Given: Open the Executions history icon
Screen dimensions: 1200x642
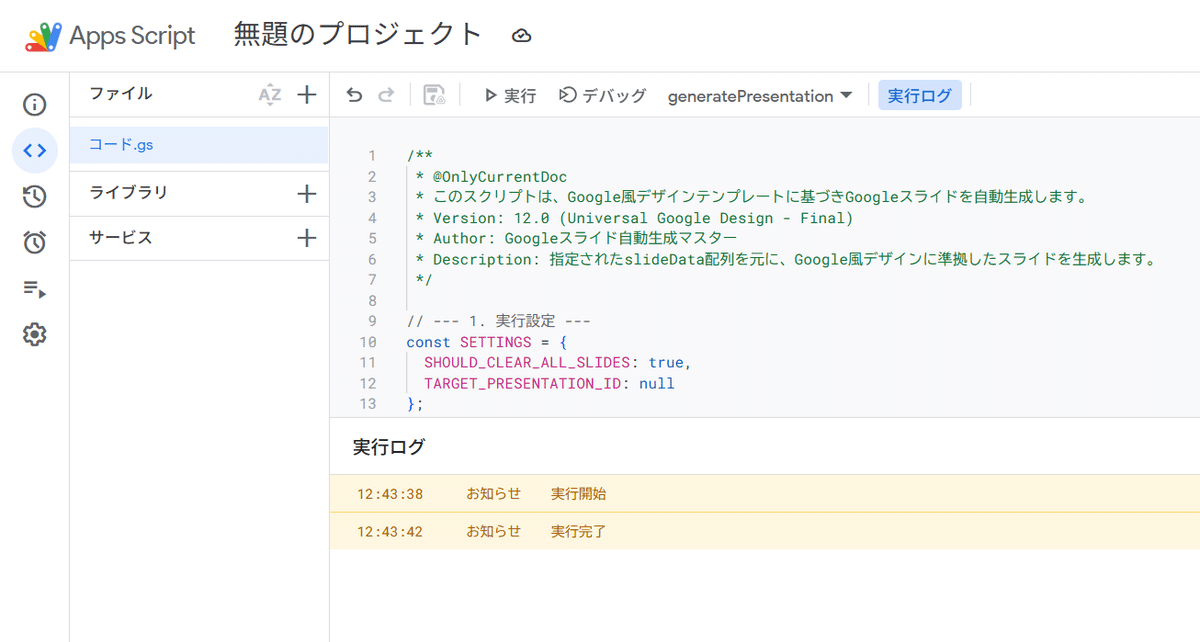Looking at the screenshot, I should 35,197.
